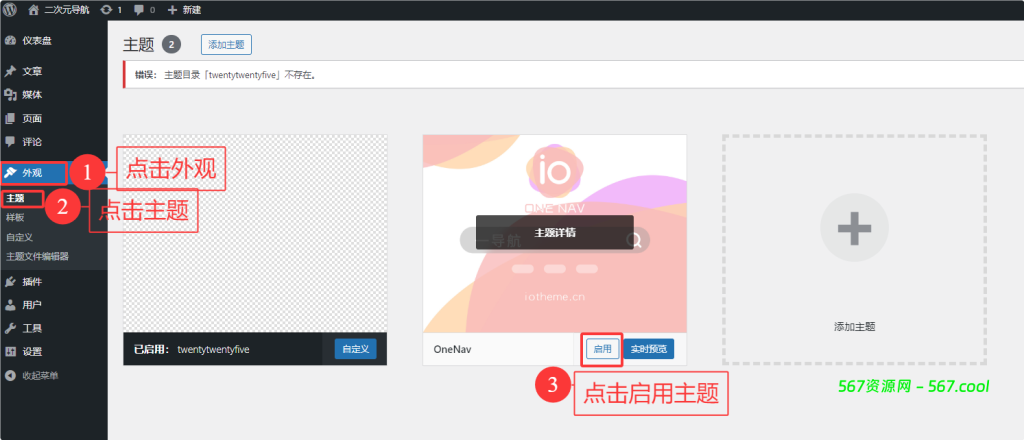Screen dimensions: 1024x440
Task: Click the 媒体 media icon
Action: (x=10, y=95)
